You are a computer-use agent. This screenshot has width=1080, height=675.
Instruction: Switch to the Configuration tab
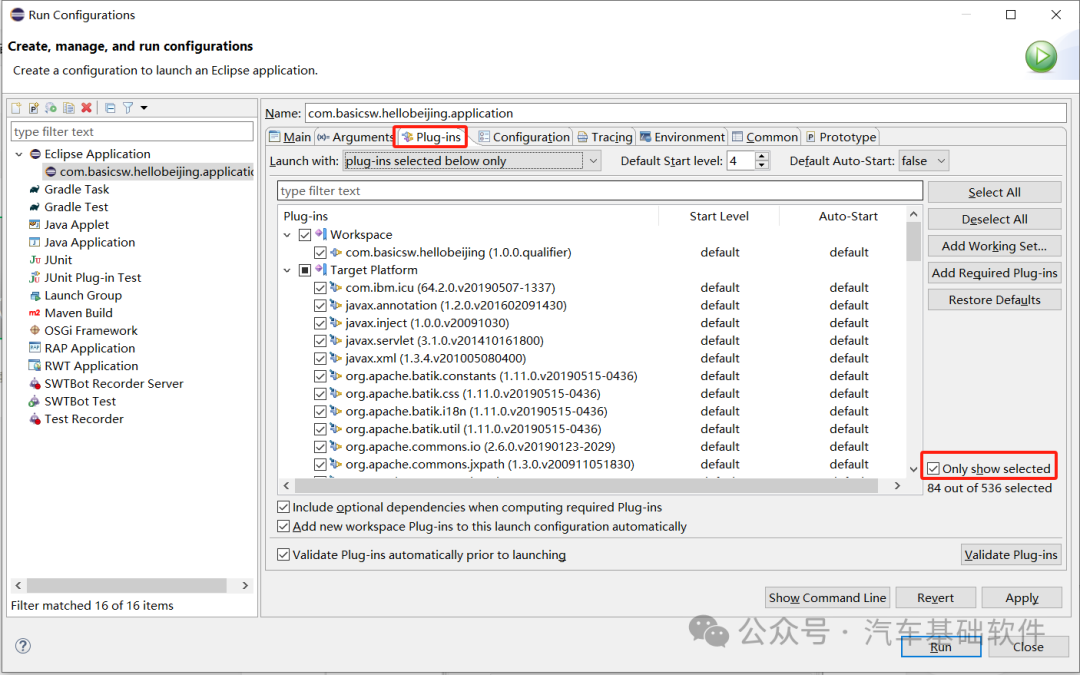524,137
